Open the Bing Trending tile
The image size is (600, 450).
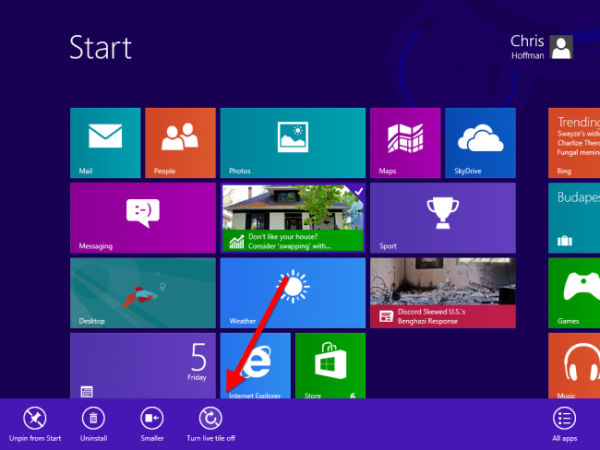(574, 143)
